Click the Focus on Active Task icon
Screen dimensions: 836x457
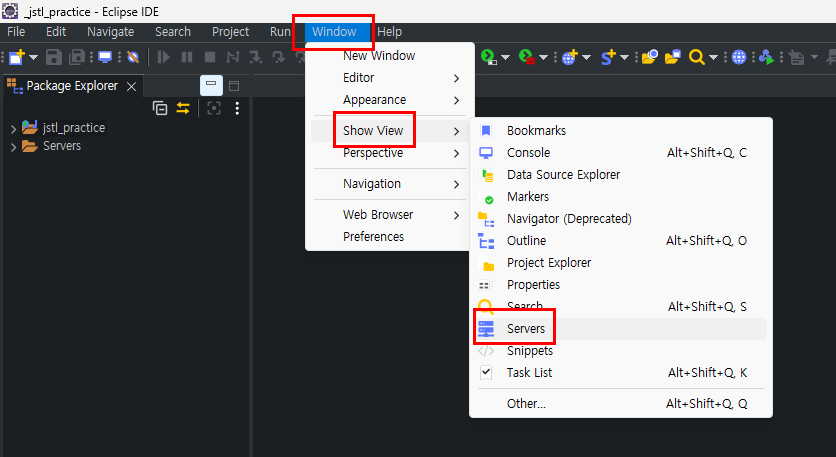tap(214, 108)
